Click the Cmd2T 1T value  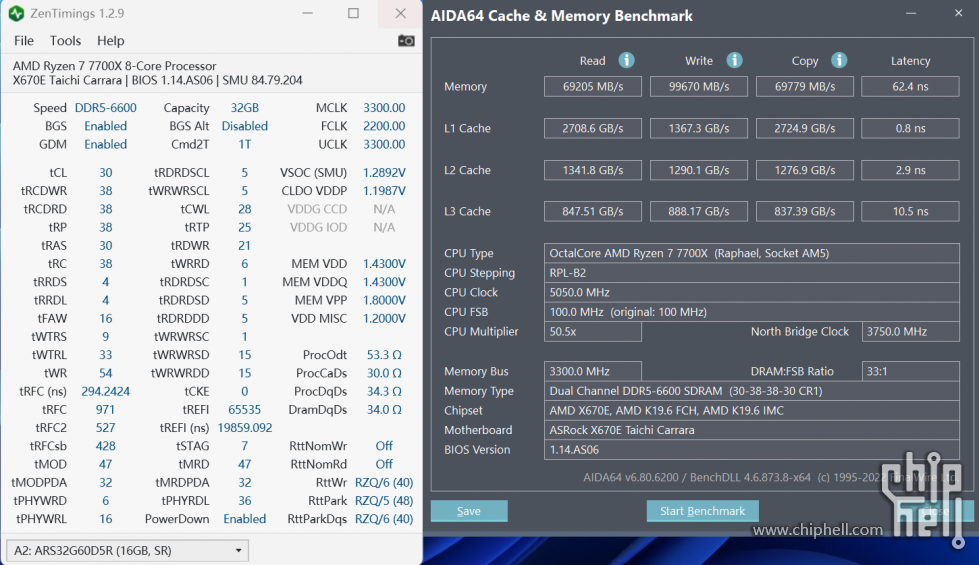[x=244, y=144]
